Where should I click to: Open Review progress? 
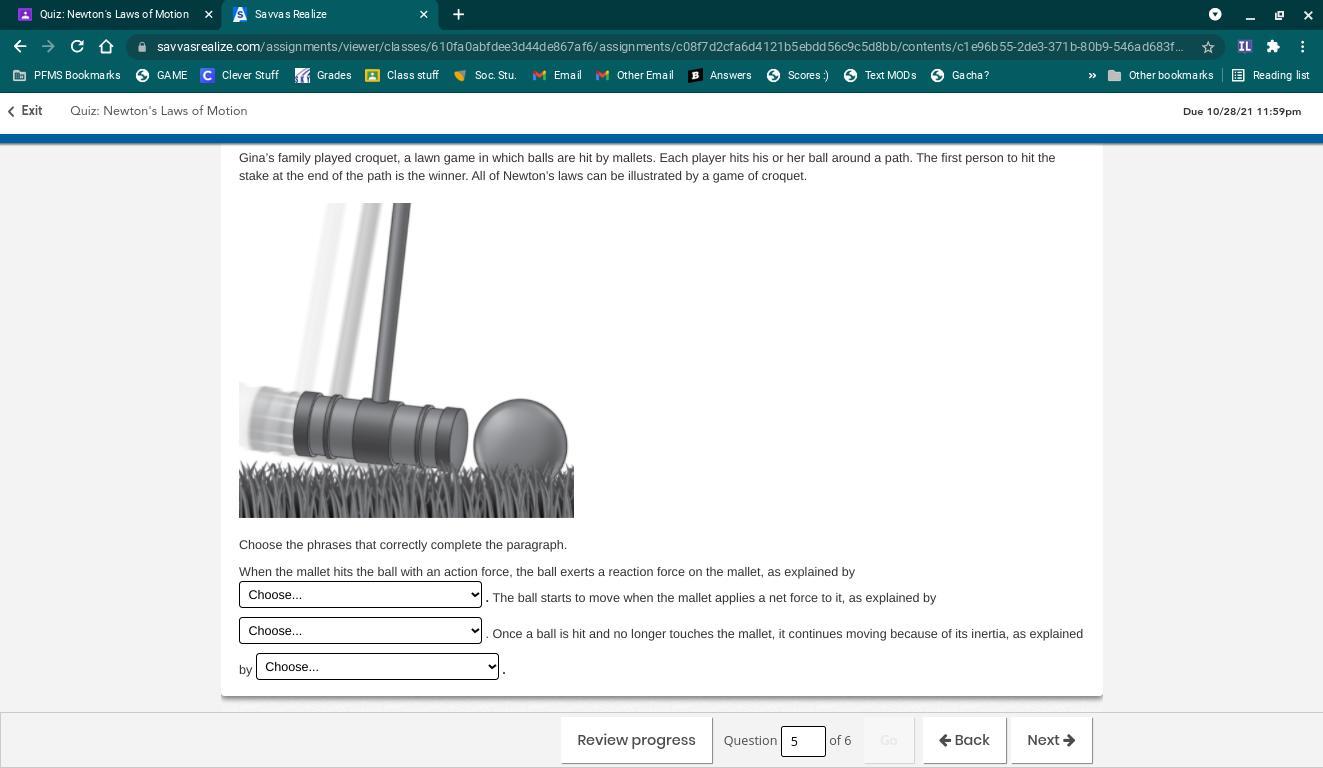[x=636, y=740]
